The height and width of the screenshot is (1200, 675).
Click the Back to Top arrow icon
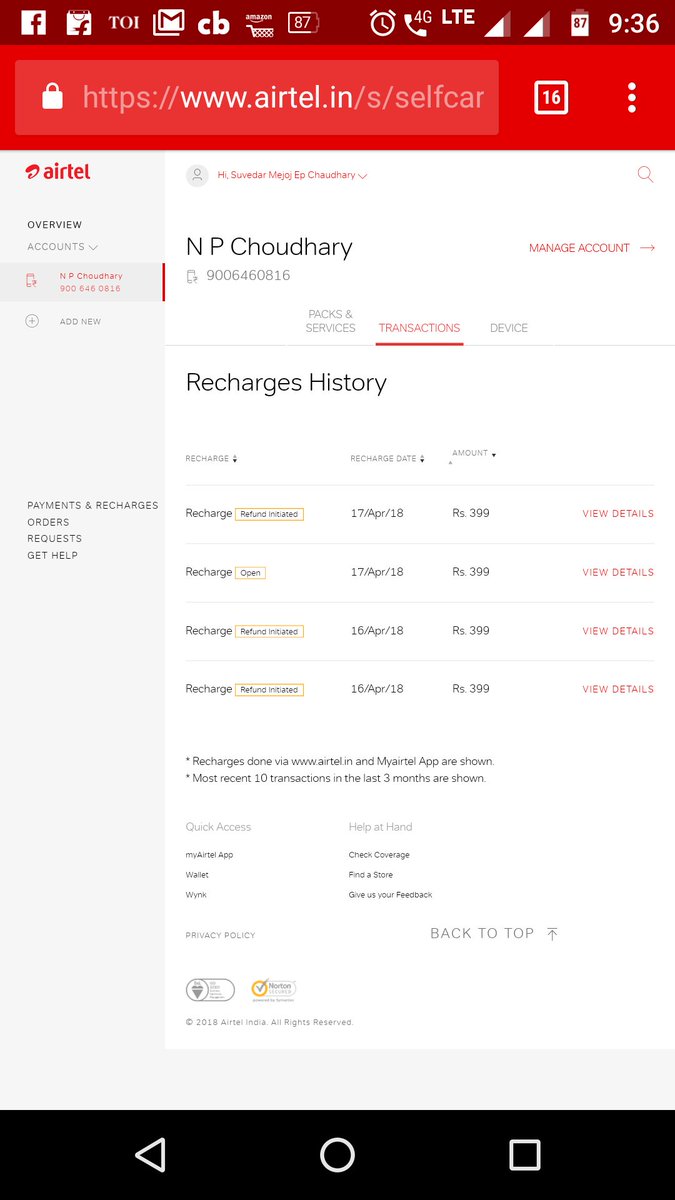click(552, 933)
